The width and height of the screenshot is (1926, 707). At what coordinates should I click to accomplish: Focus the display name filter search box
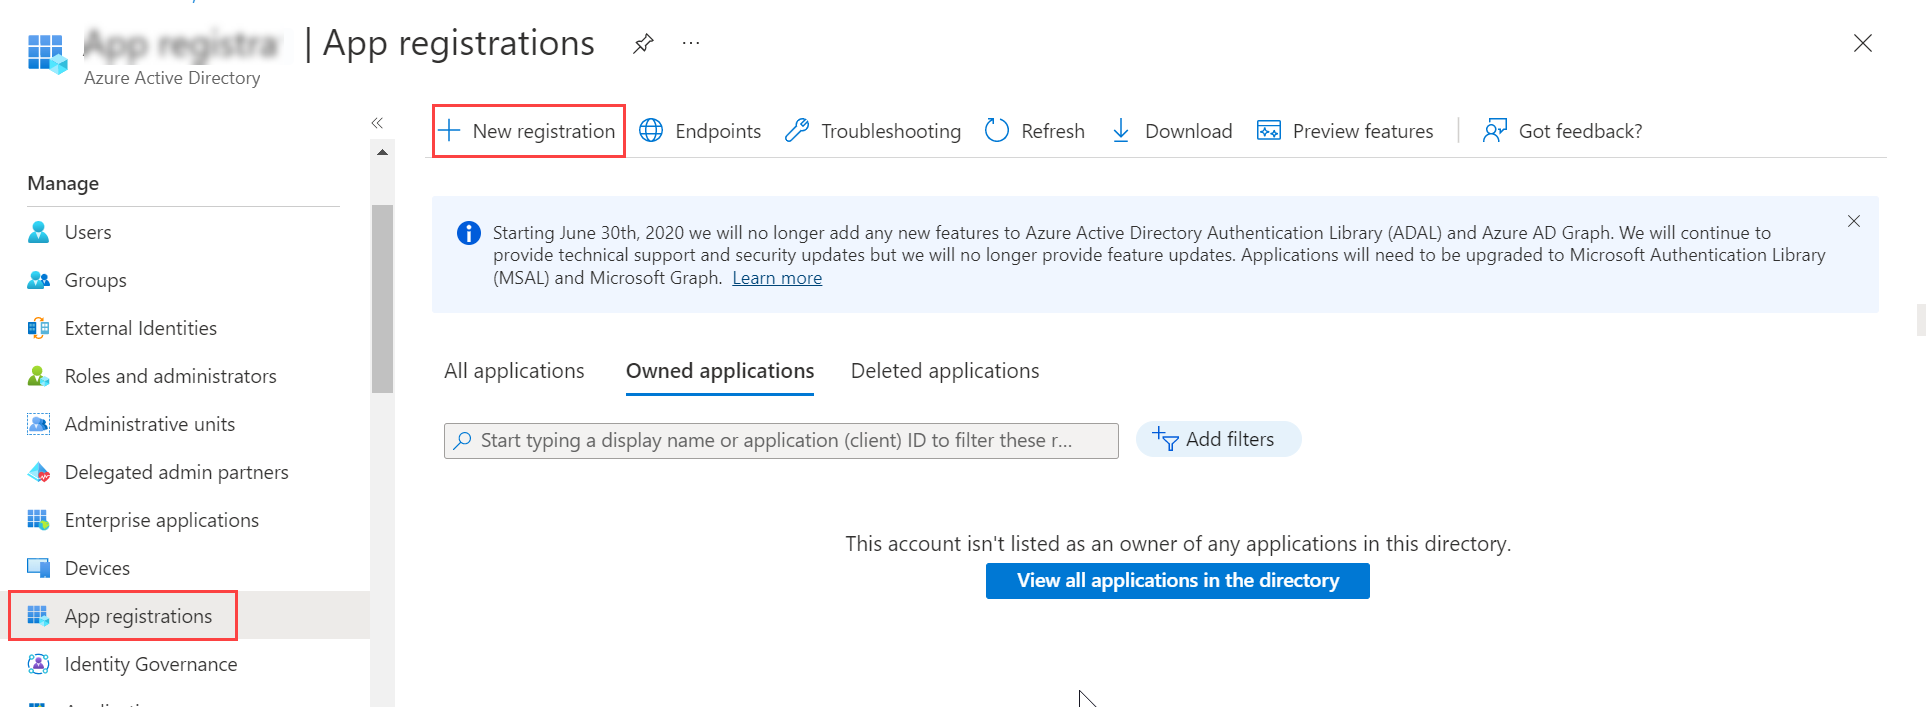click(x=781, y=441)
